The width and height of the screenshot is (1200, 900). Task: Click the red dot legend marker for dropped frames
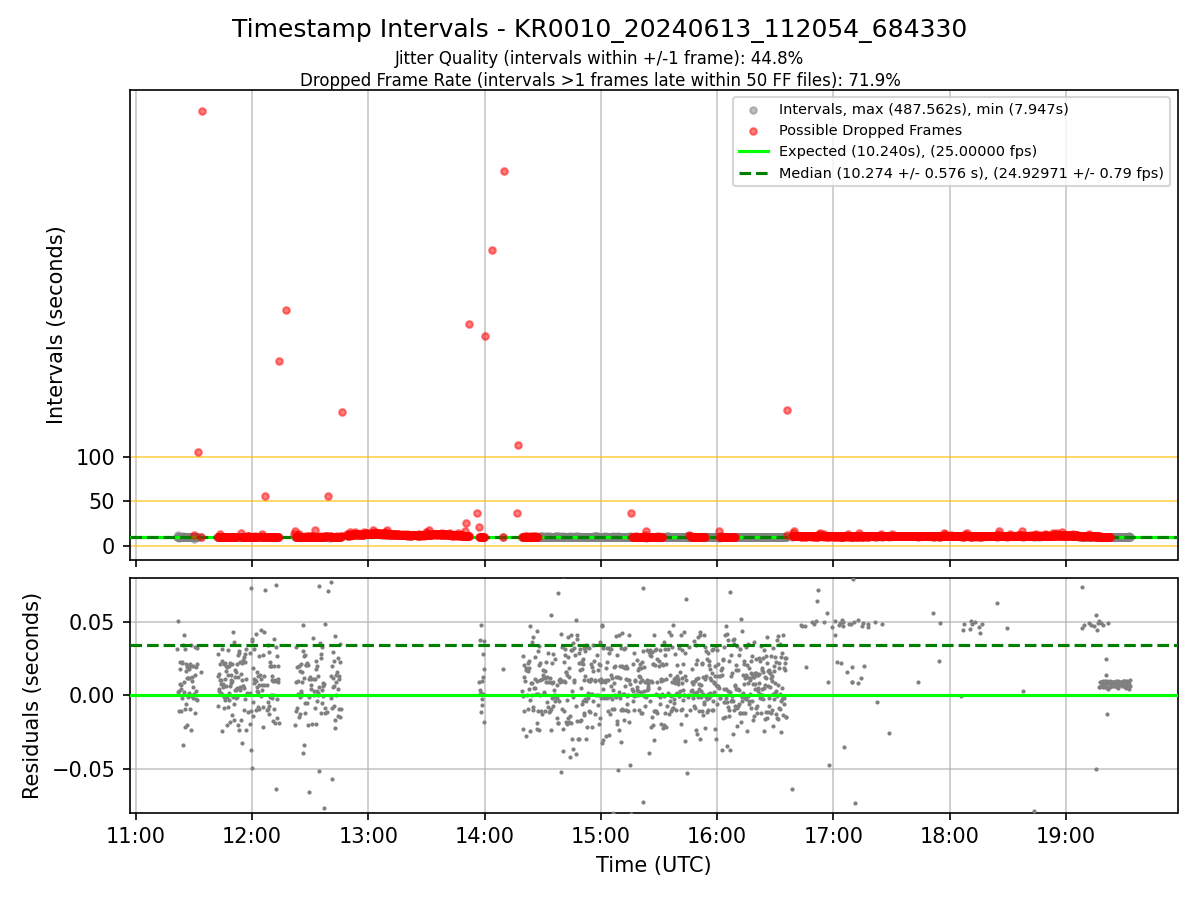coord(754,130)
